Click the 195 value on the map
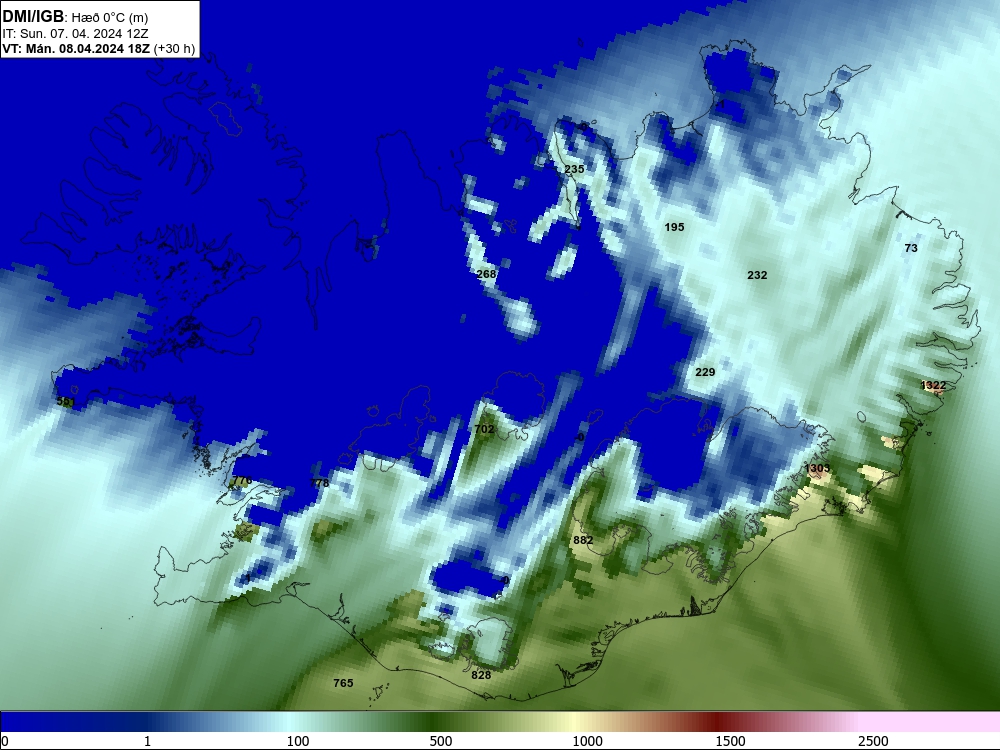The height and width of the screenshot is (750, 1000). [674, 227]
